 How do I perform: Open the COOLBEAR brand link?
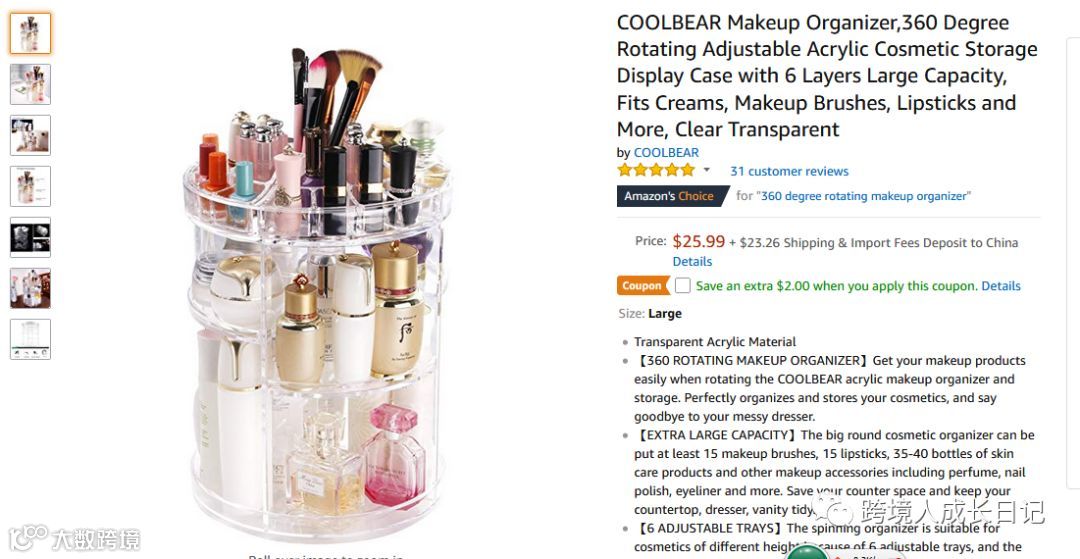point(666,153)
